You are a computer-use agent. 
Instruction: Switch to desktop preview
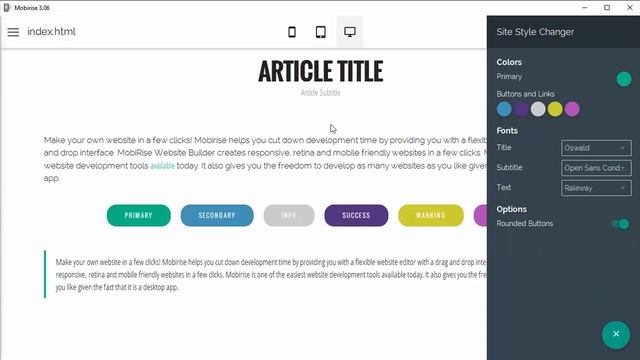coord(350,32)
